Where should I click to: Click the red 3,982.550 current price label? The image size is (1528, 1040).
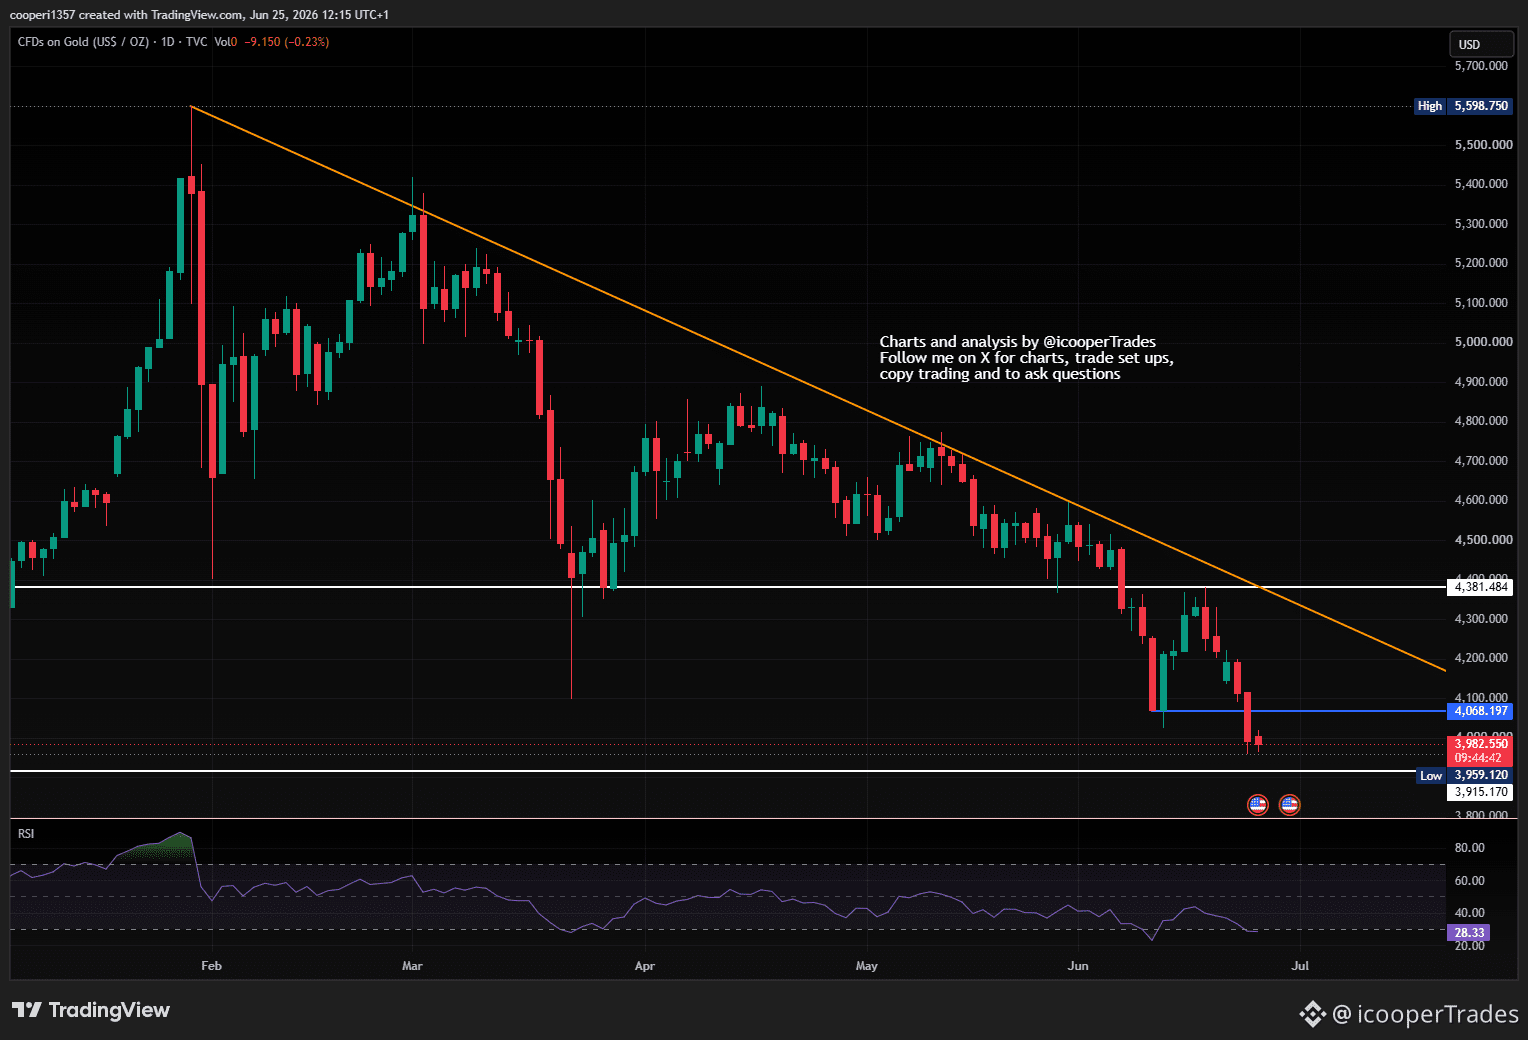click(1480, 744)
